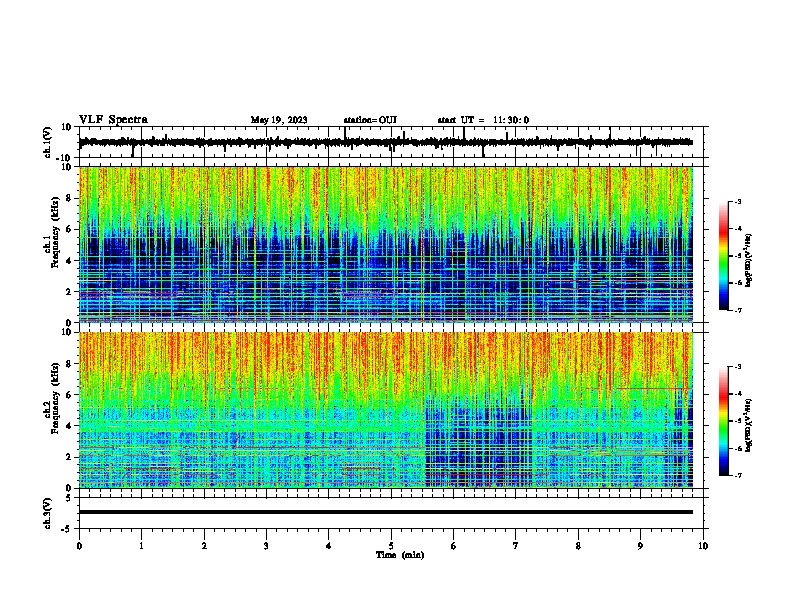Click the "ch.3(V)" axis label
Image resolution: width=792 pixels, height=612 pixels.
[48, 513]
